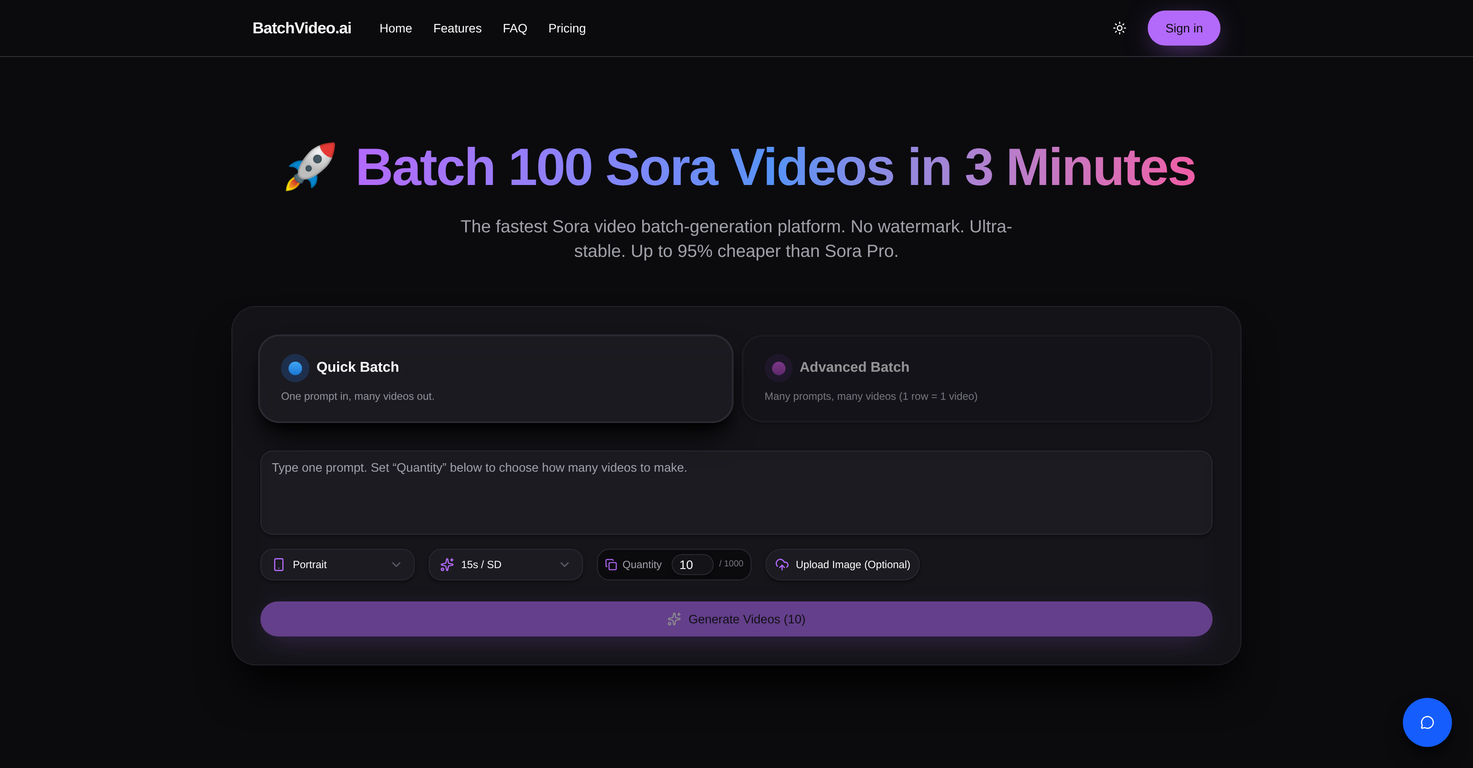Select the Portrait orientation phone icon
The height and width of the screenshot is (768, 1473).
tap(278, 564)
